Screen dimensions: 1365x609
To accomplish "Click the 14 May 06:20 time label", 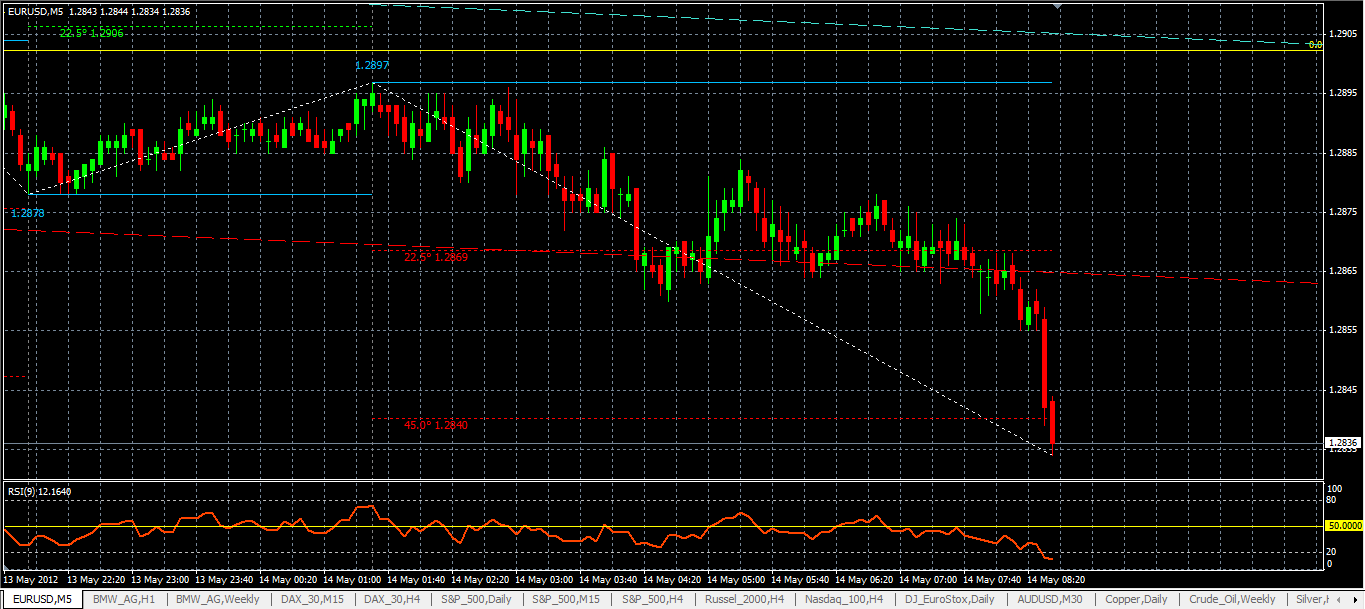I will [864, 580].
